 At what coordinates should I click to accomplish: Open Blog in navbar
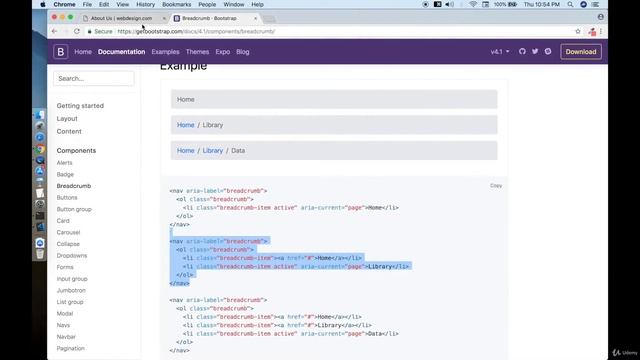[242, 52]
